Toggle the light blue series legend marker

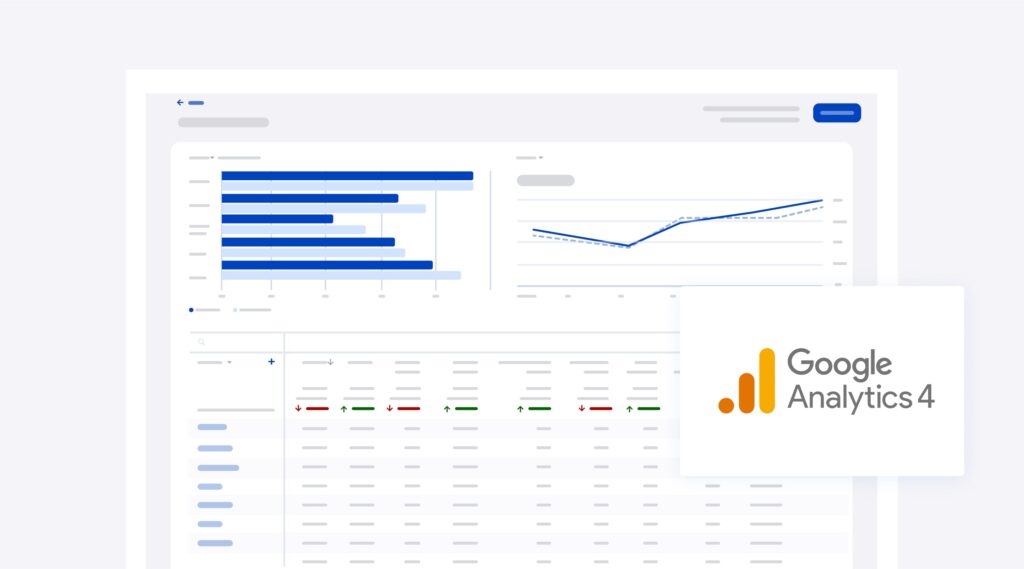[x=235, y=310]
